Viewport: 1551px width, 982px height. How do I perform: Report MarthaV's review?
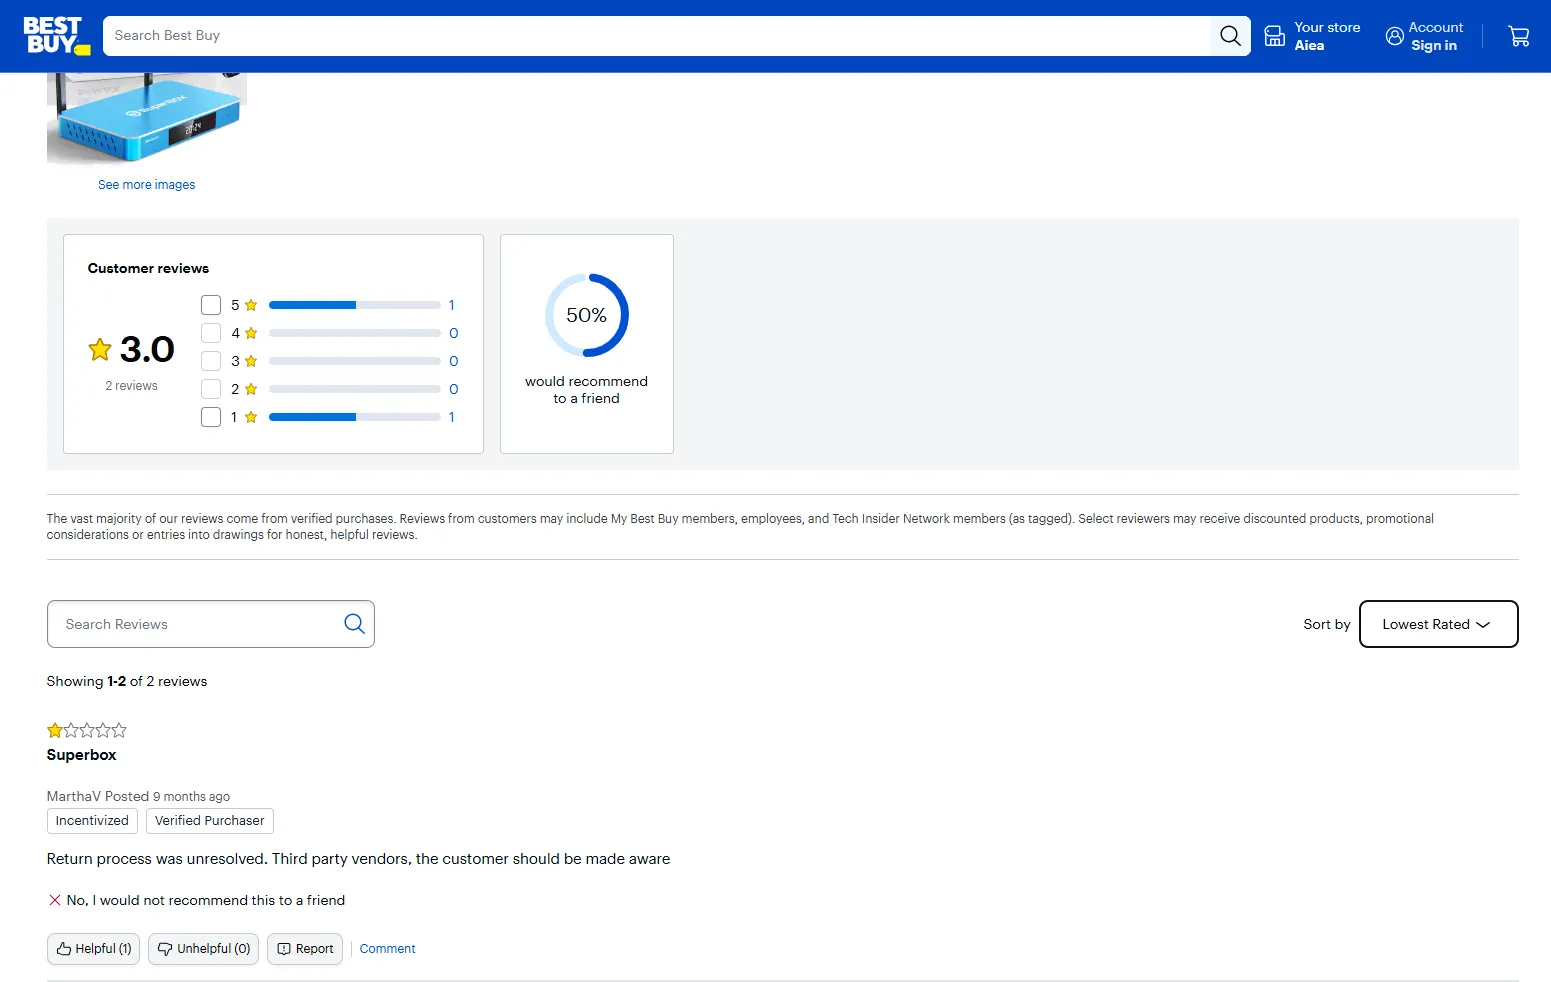[x=305, y=949]
